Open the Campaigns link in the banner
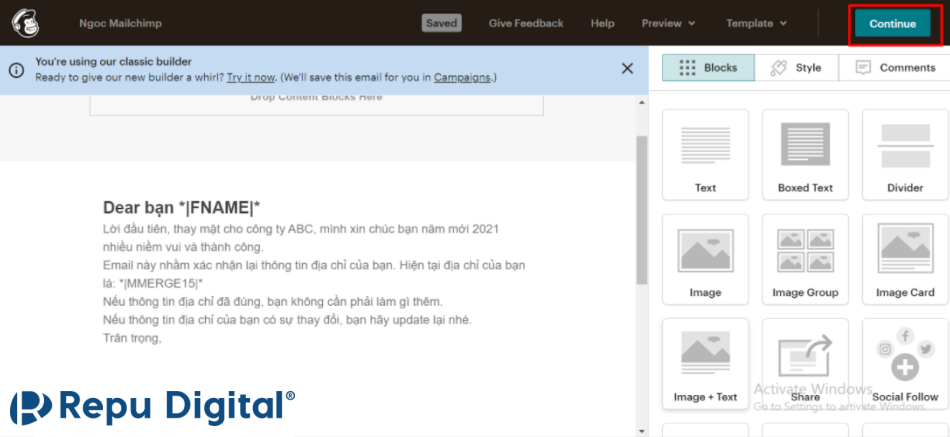 (x=462, y=78)
